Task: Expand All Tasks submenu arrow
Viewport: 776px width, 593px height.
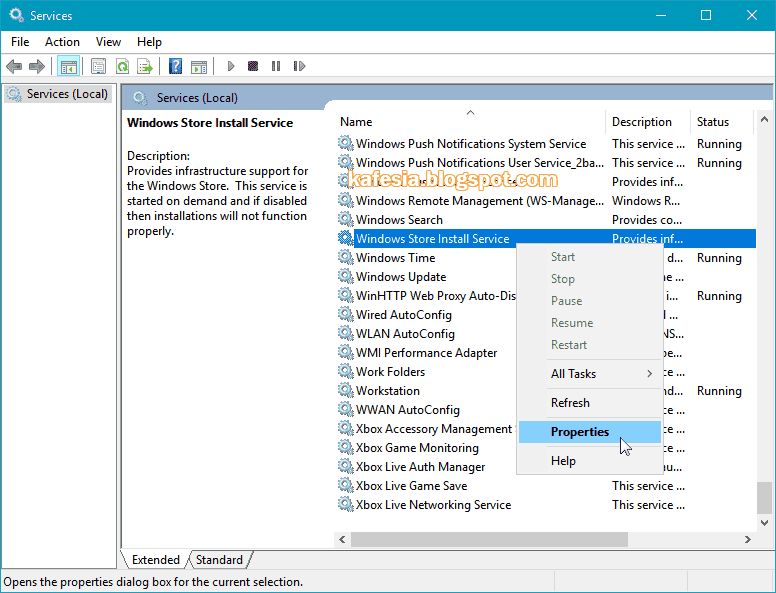Action: [649, 374]
